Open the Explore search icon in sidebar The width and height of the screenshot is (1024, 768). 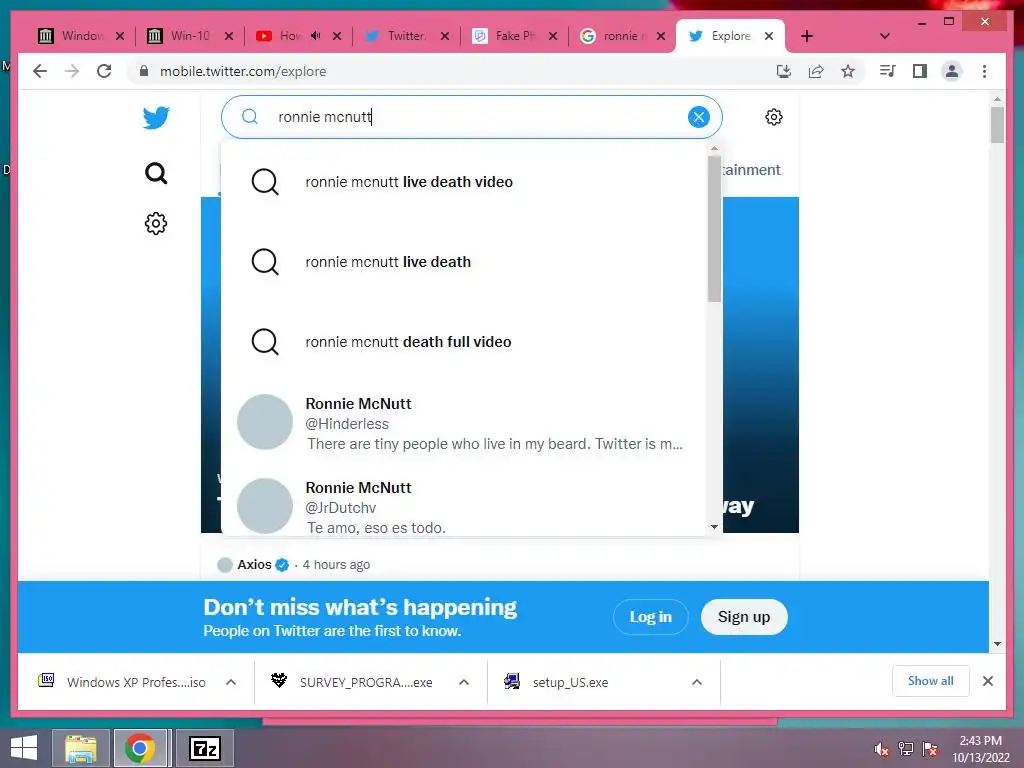click(156, 173)
